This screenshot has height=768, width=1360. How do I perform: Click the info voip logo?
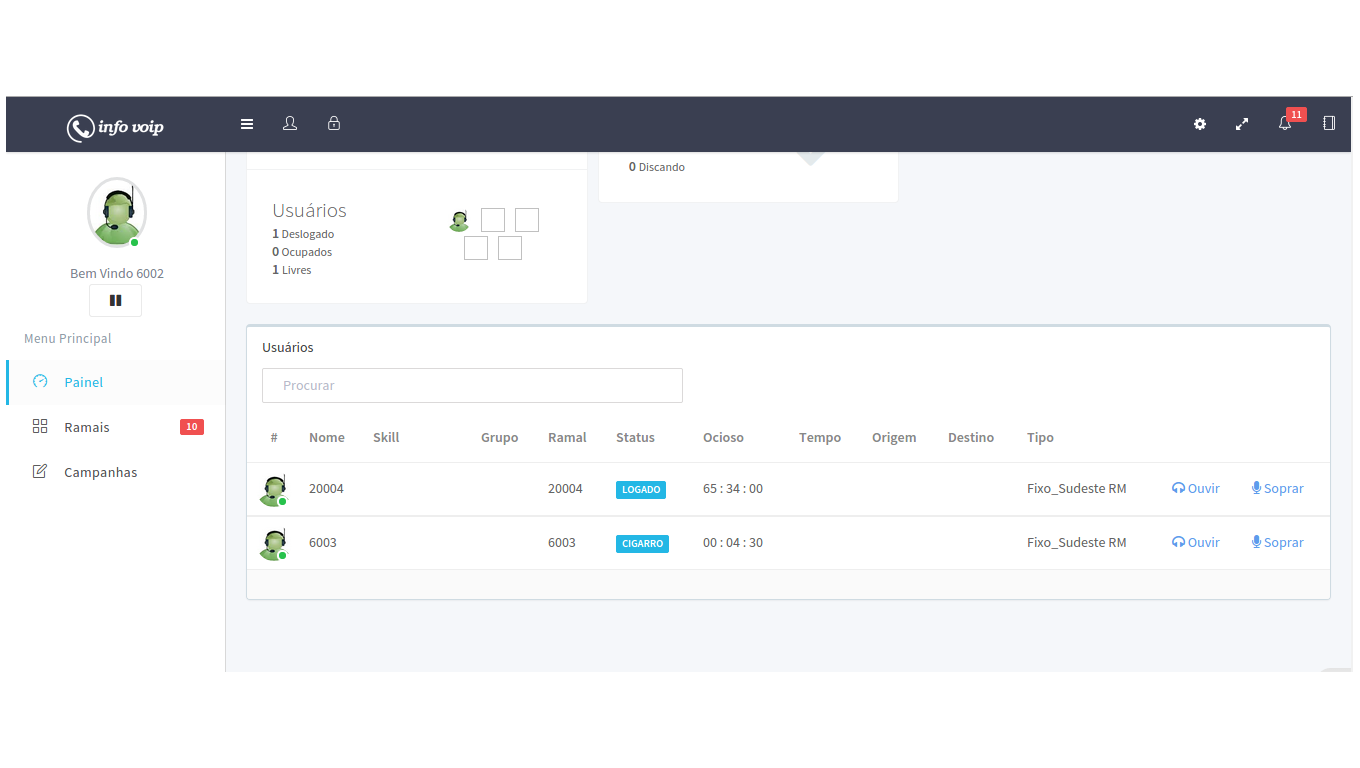pos(115,127)
